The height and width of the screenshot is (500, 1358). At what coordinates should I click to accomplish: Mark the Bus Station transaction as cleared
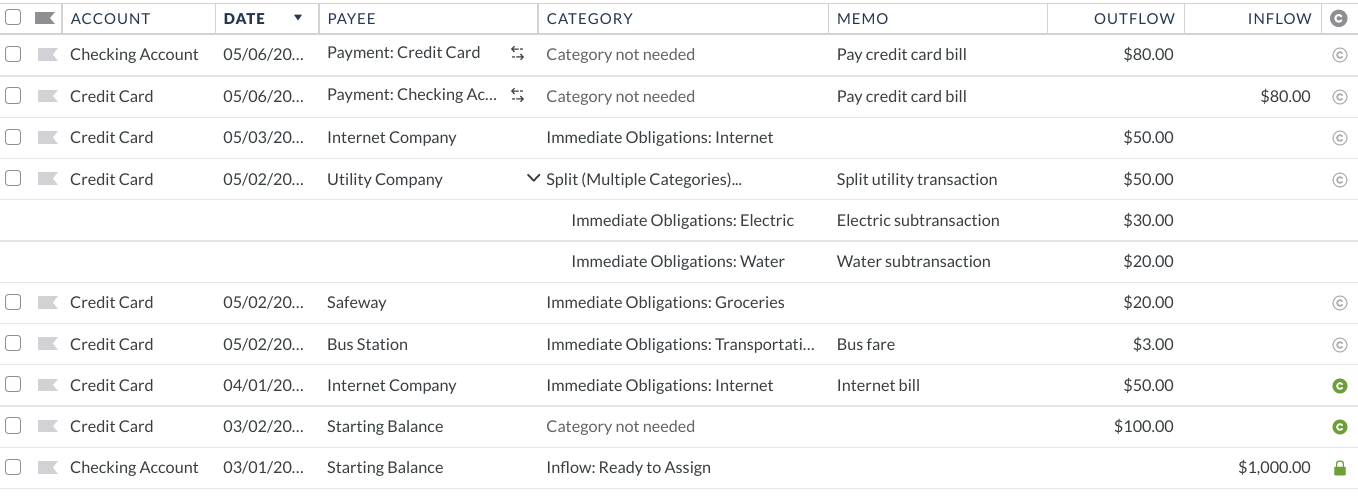click(x=1340, y=345)
